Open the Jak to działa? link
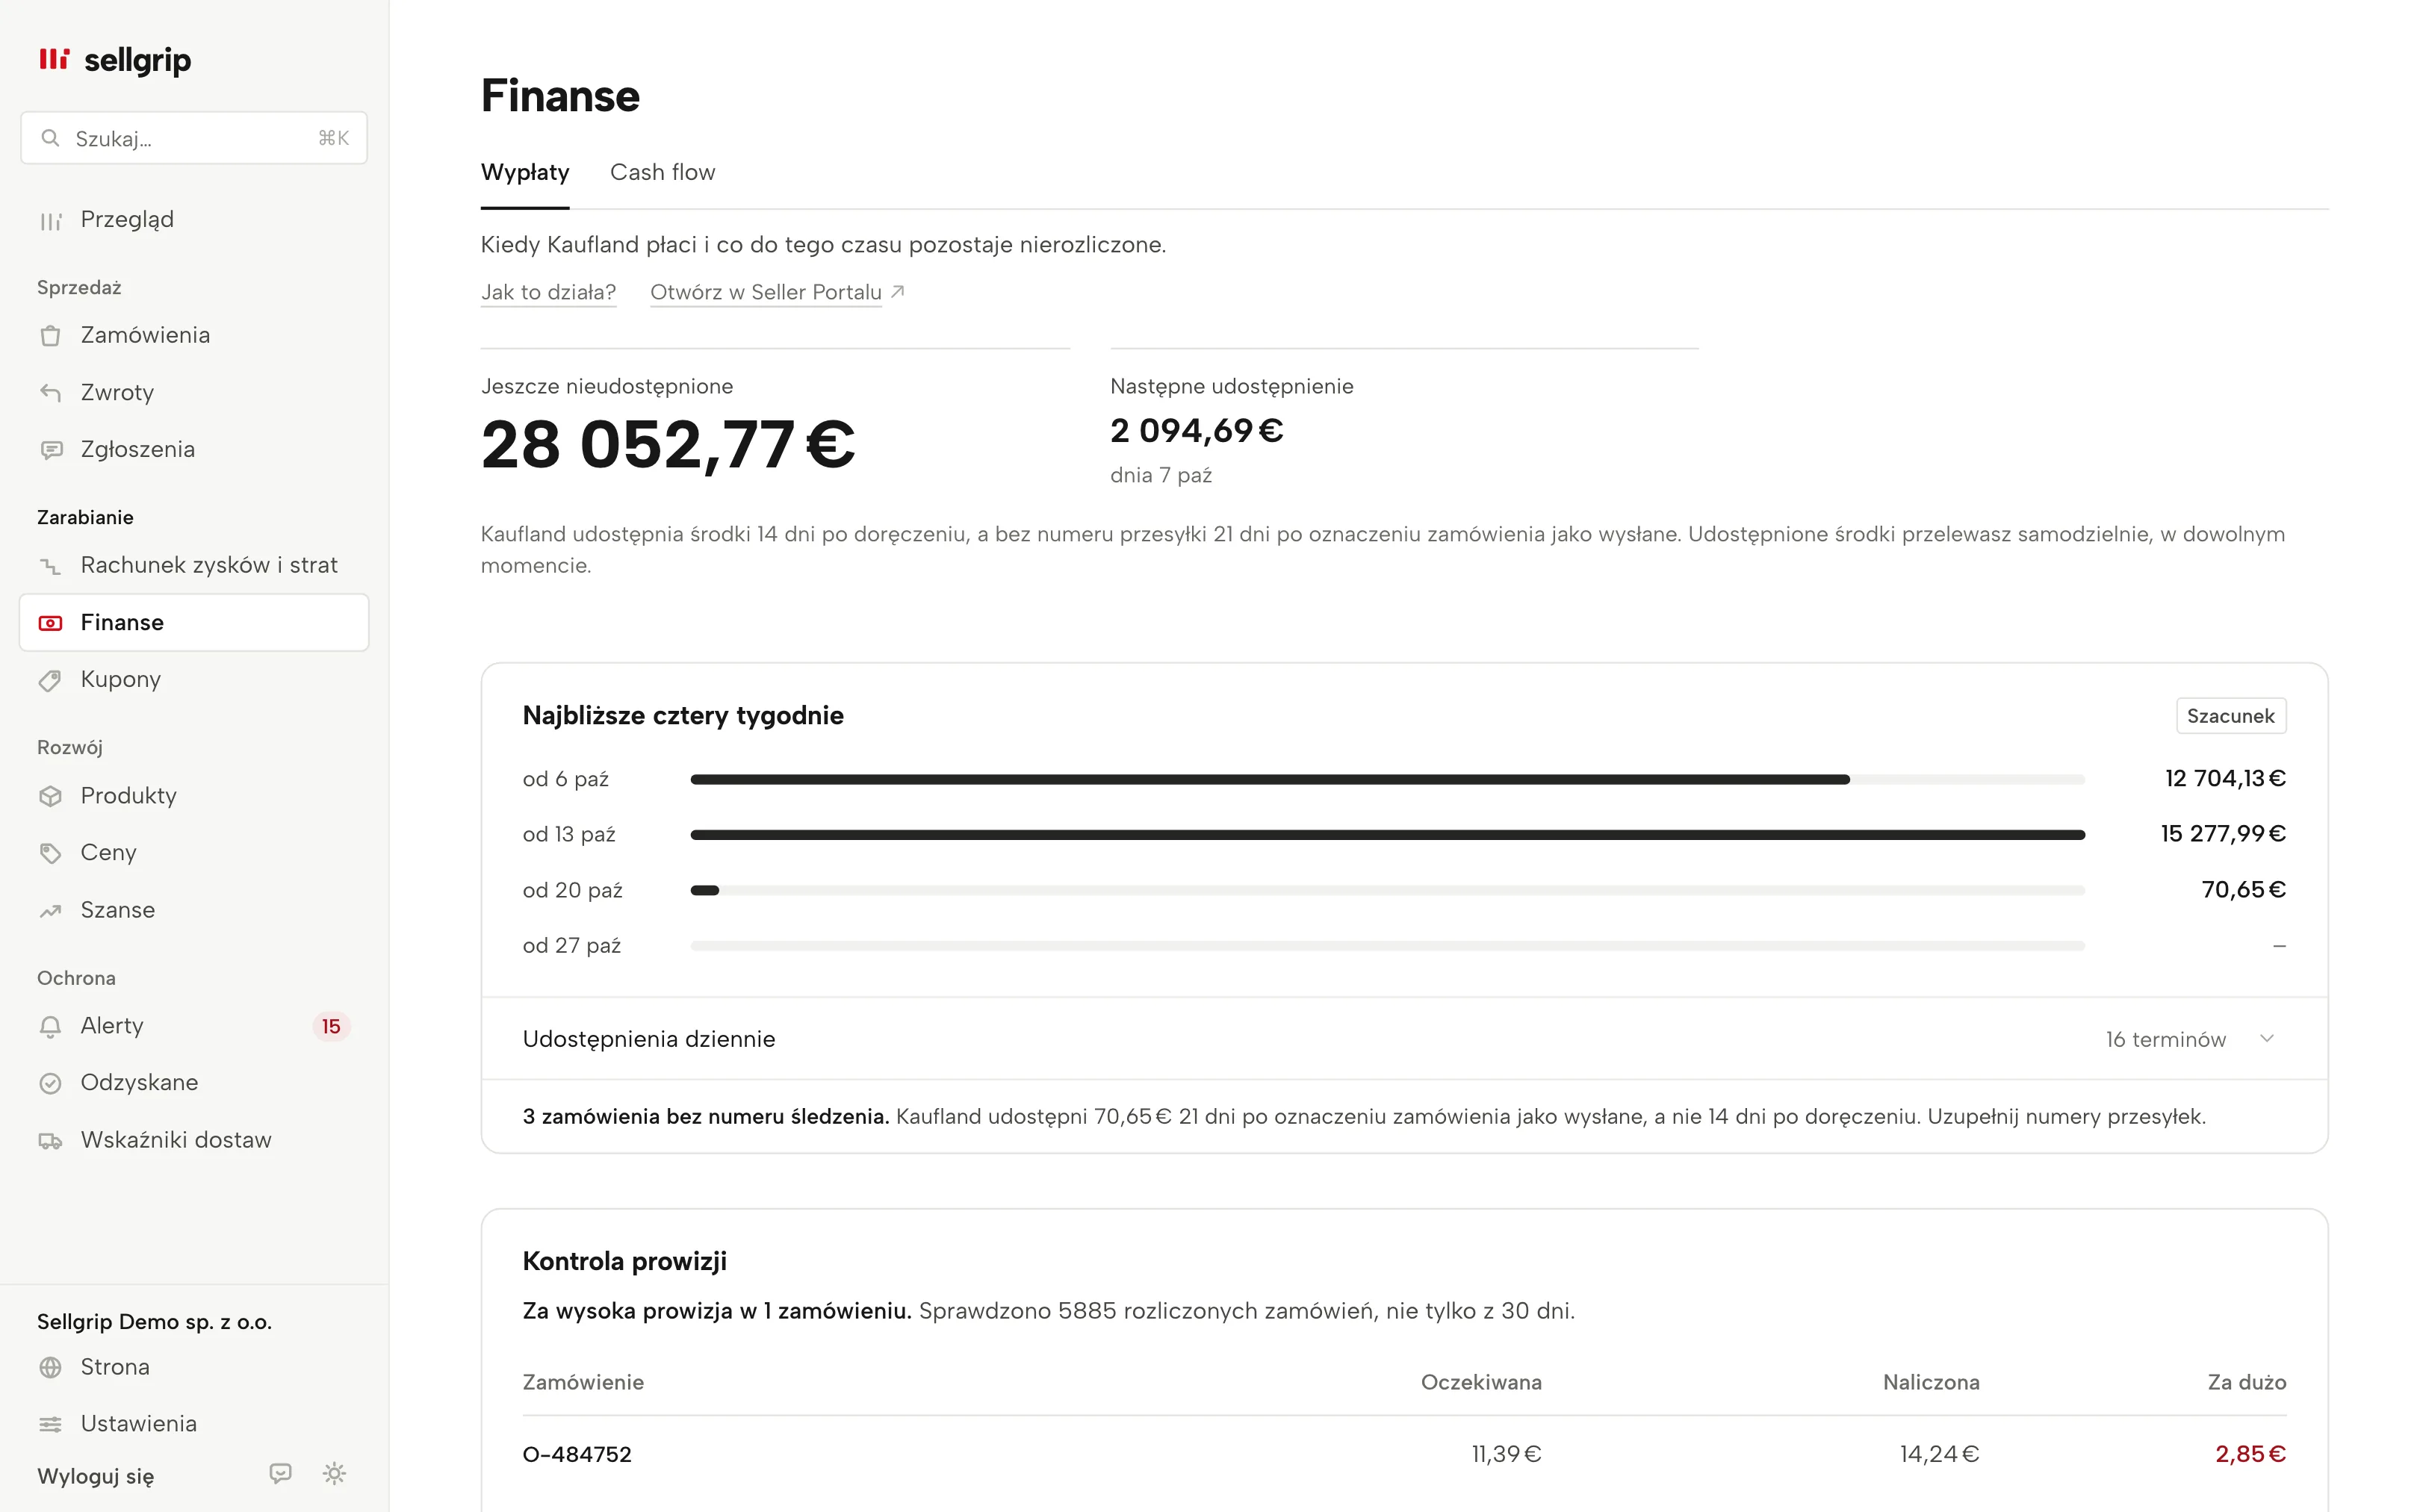Screen dimensions: 2420x1512 pyautogui.click(x=548, y=292)
